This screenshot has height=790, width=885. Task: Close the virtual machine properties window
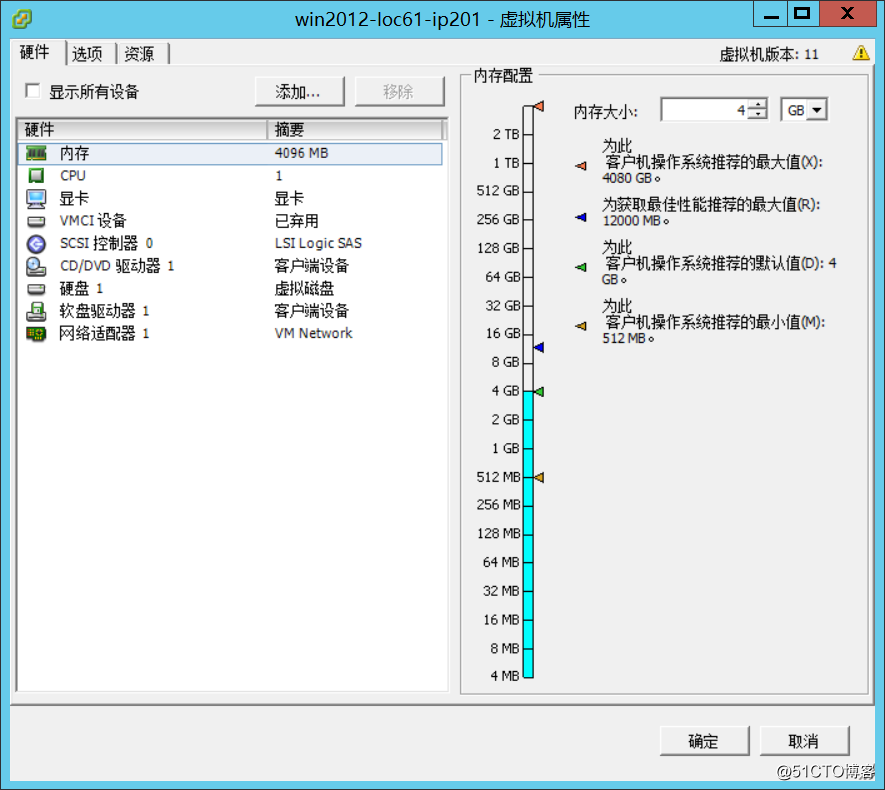847,14
